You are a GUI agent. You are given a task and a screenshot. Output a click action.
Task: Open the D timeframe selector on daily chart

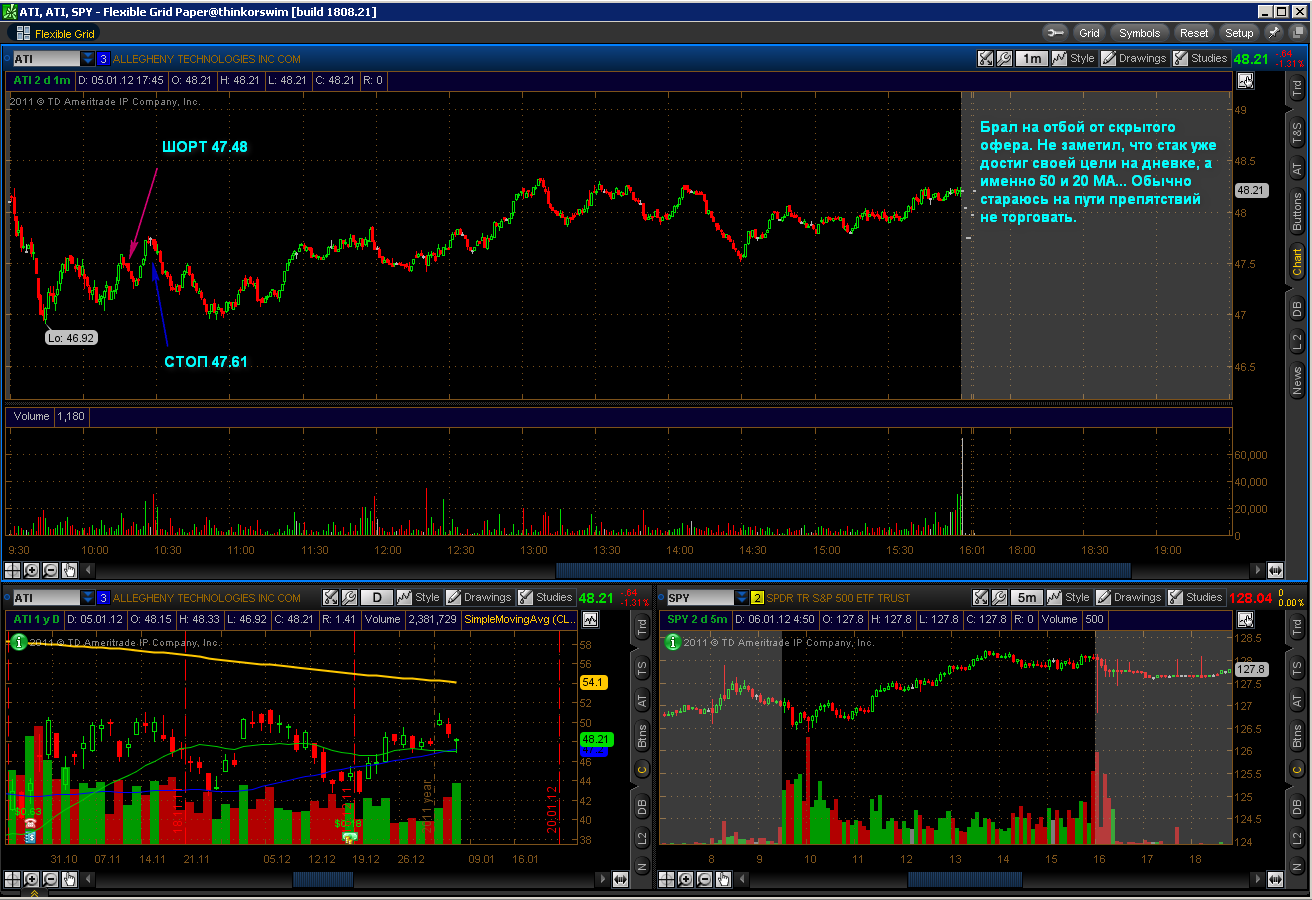pyautogui.click(x=376, y=598)
